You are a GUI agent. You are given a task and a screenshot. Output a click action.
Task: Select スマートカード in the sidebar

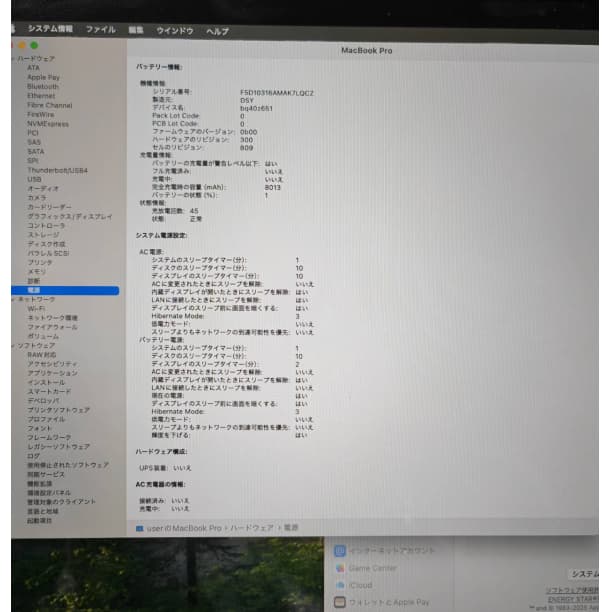point(49,392)
